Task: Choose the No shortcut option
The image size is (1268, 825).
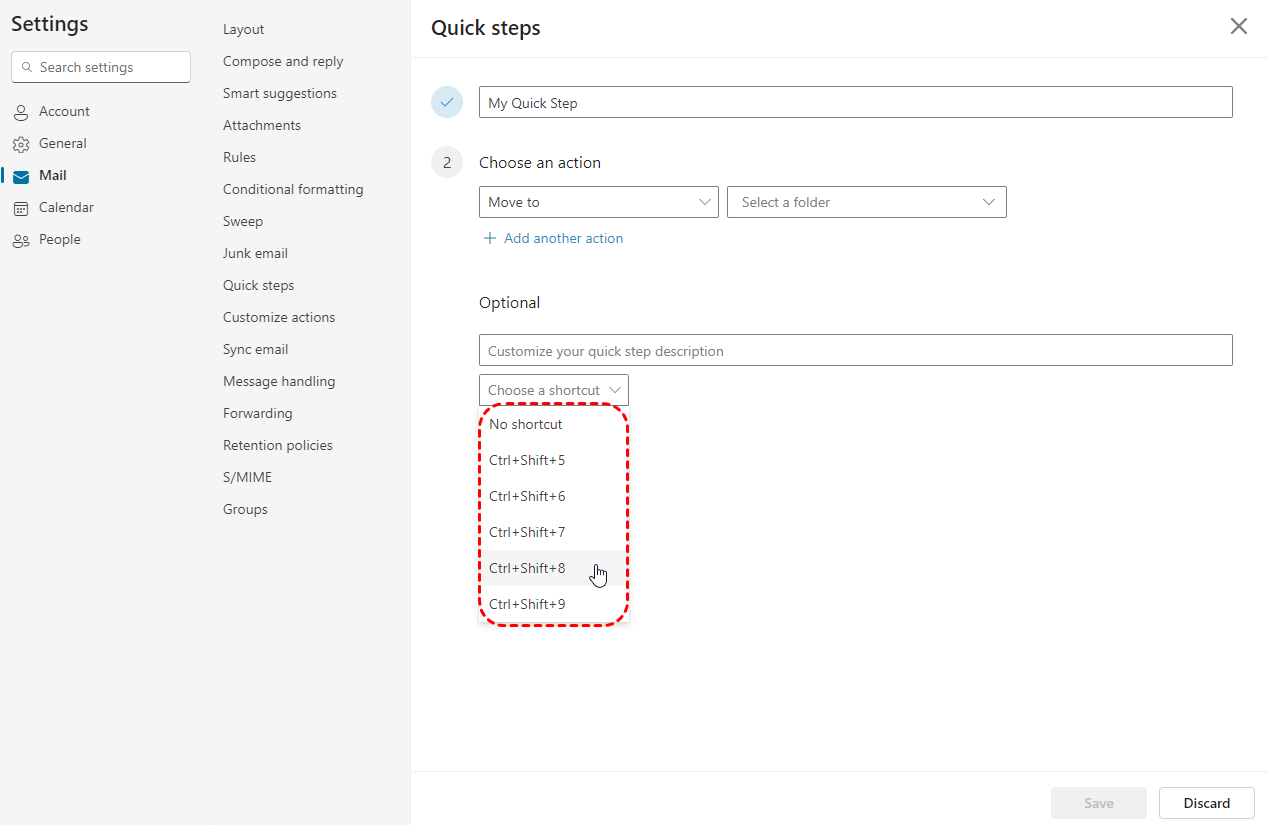Action: (x=526, y=424)
